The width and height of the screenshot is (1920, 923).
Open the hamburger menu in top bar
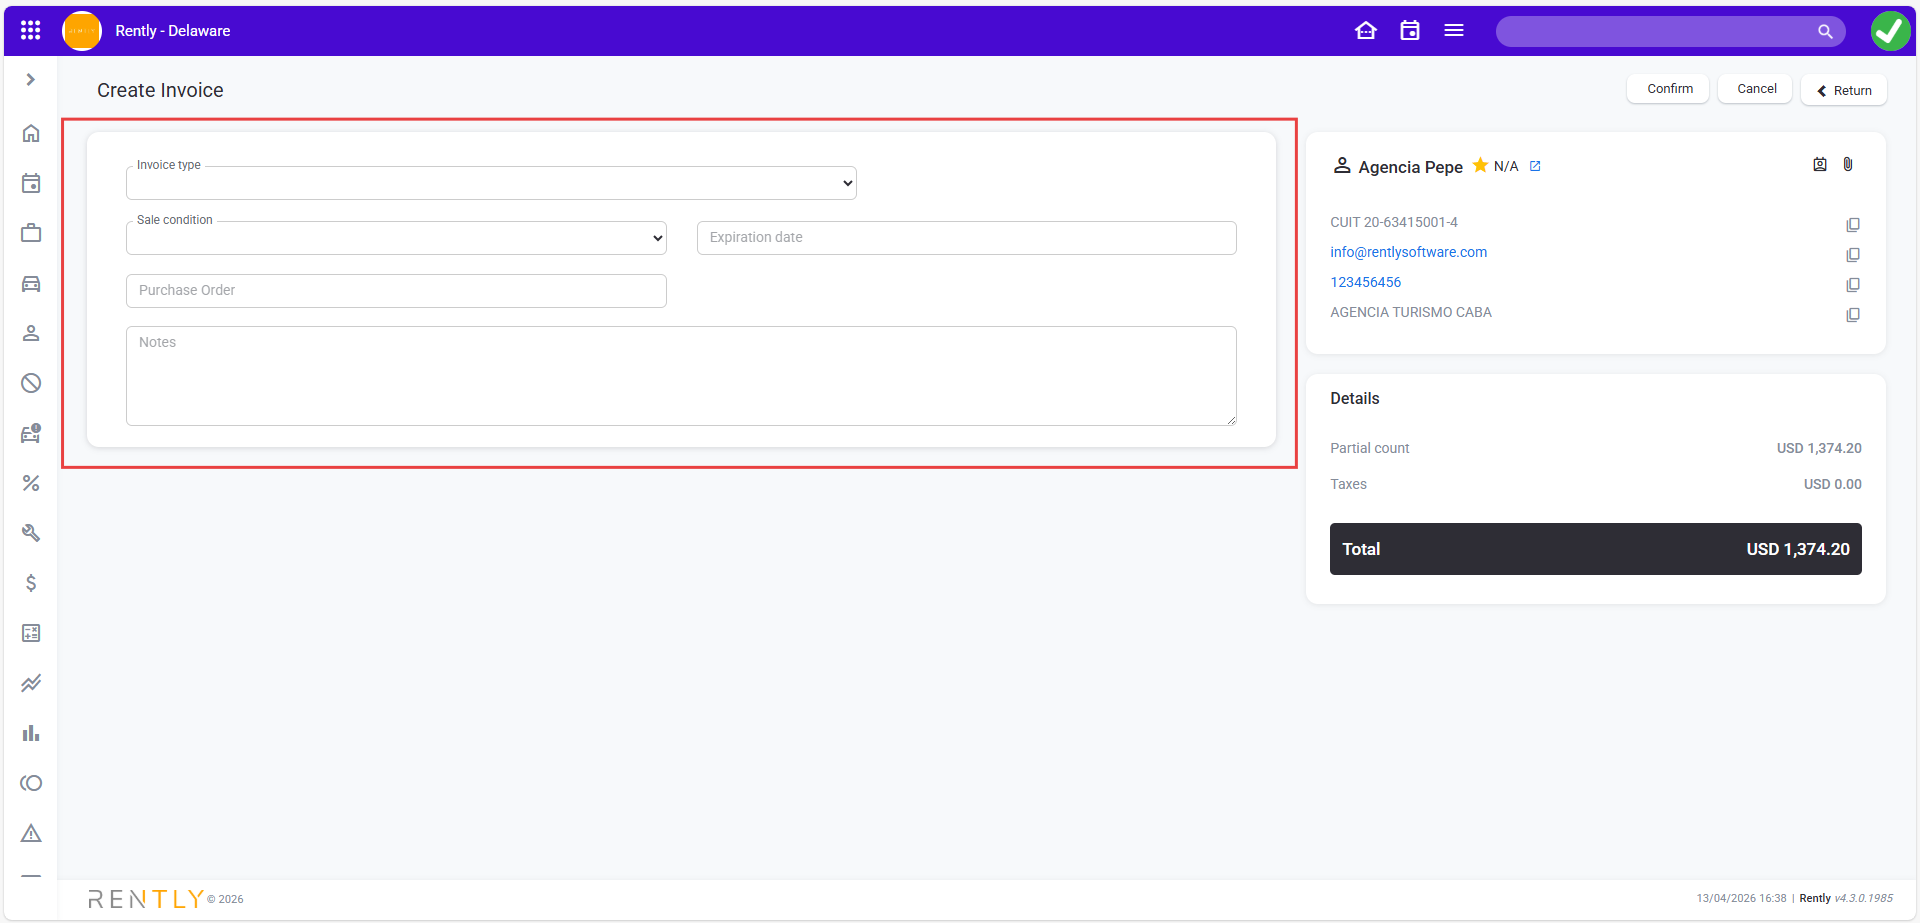(1453, 31)
